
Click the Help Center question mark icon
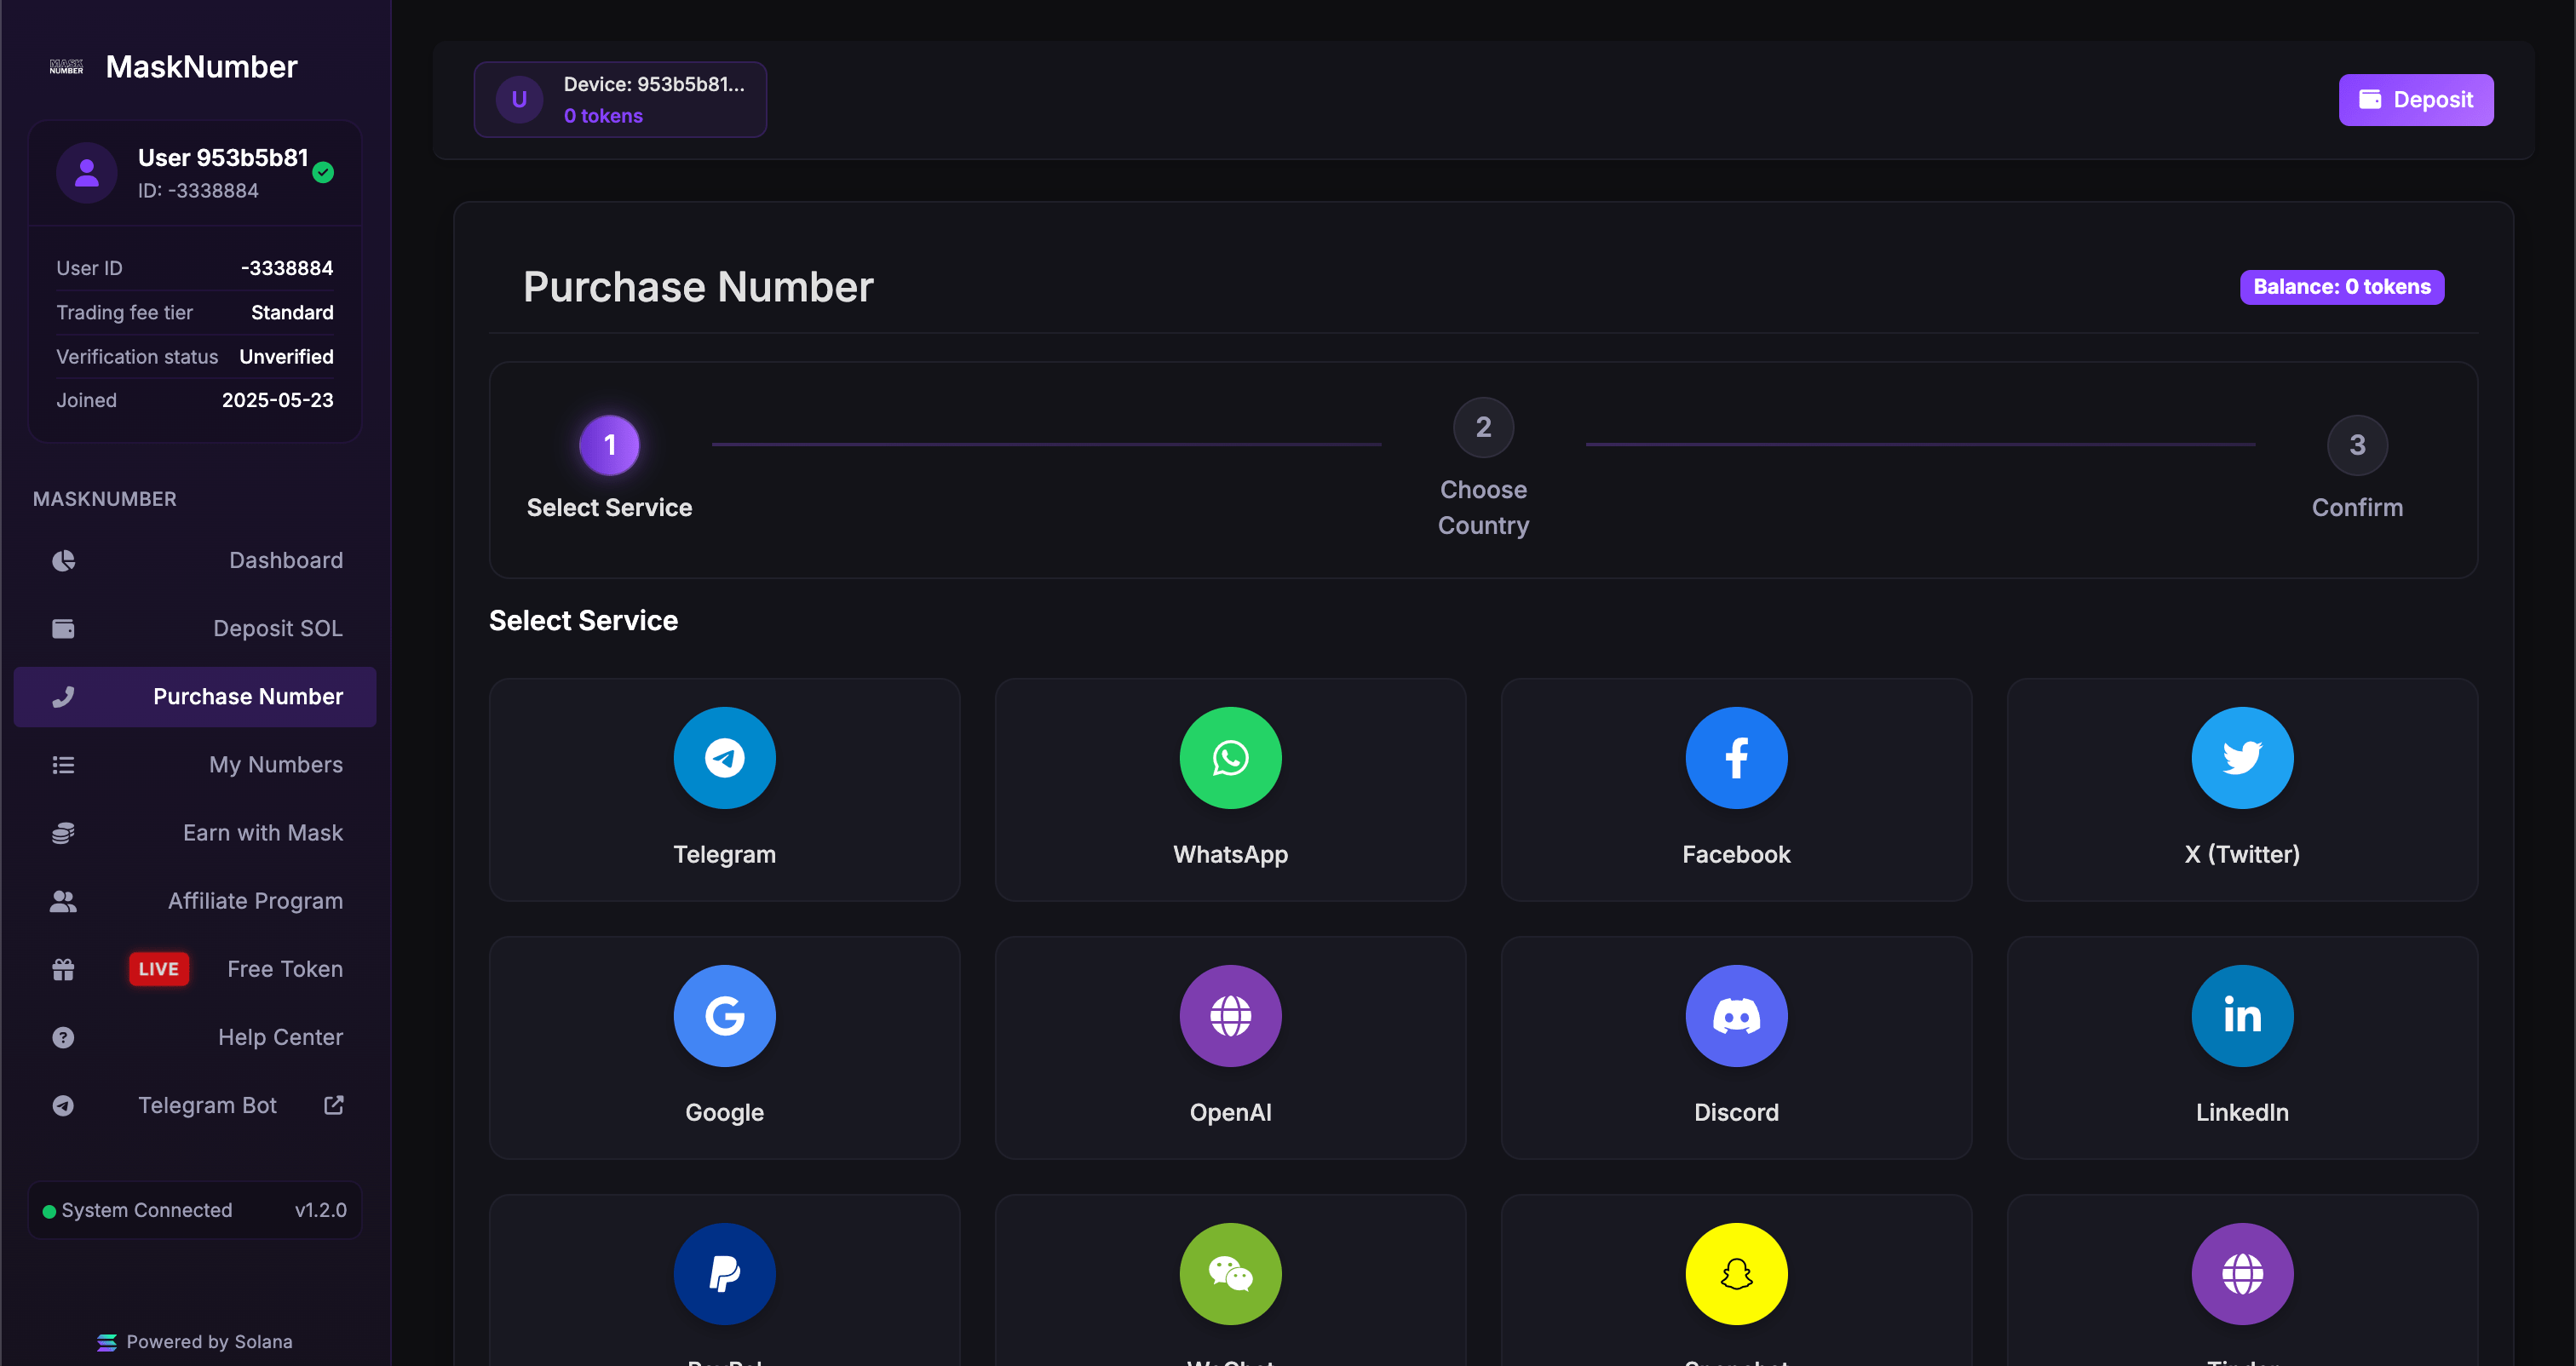63,1037
